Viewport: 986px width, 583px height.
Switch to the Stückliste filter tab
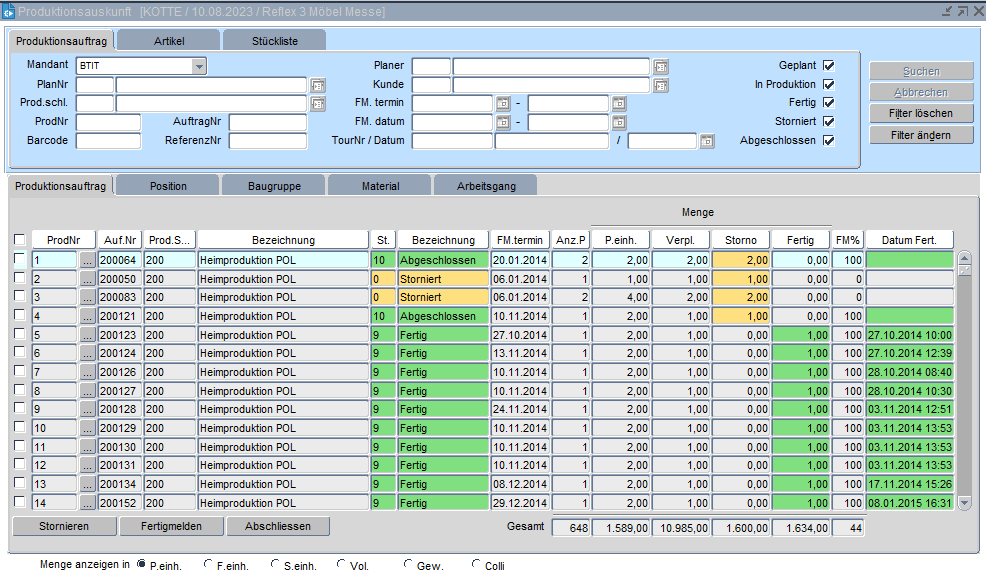[x=274, y=40]
